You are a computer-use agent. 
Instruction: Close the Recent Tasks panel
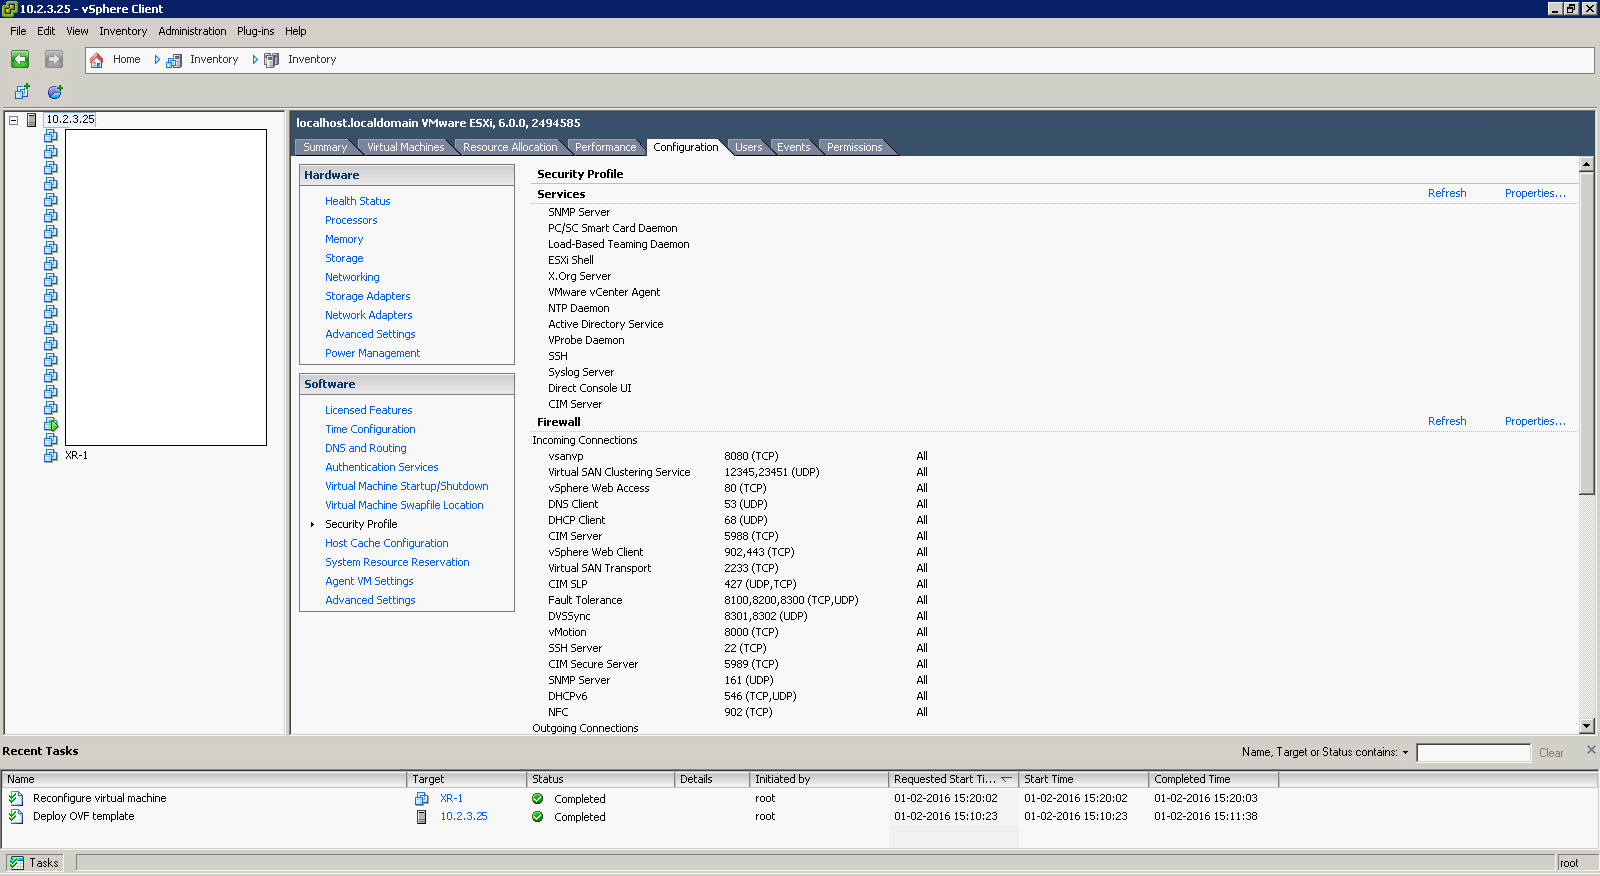pos(1591,750)
